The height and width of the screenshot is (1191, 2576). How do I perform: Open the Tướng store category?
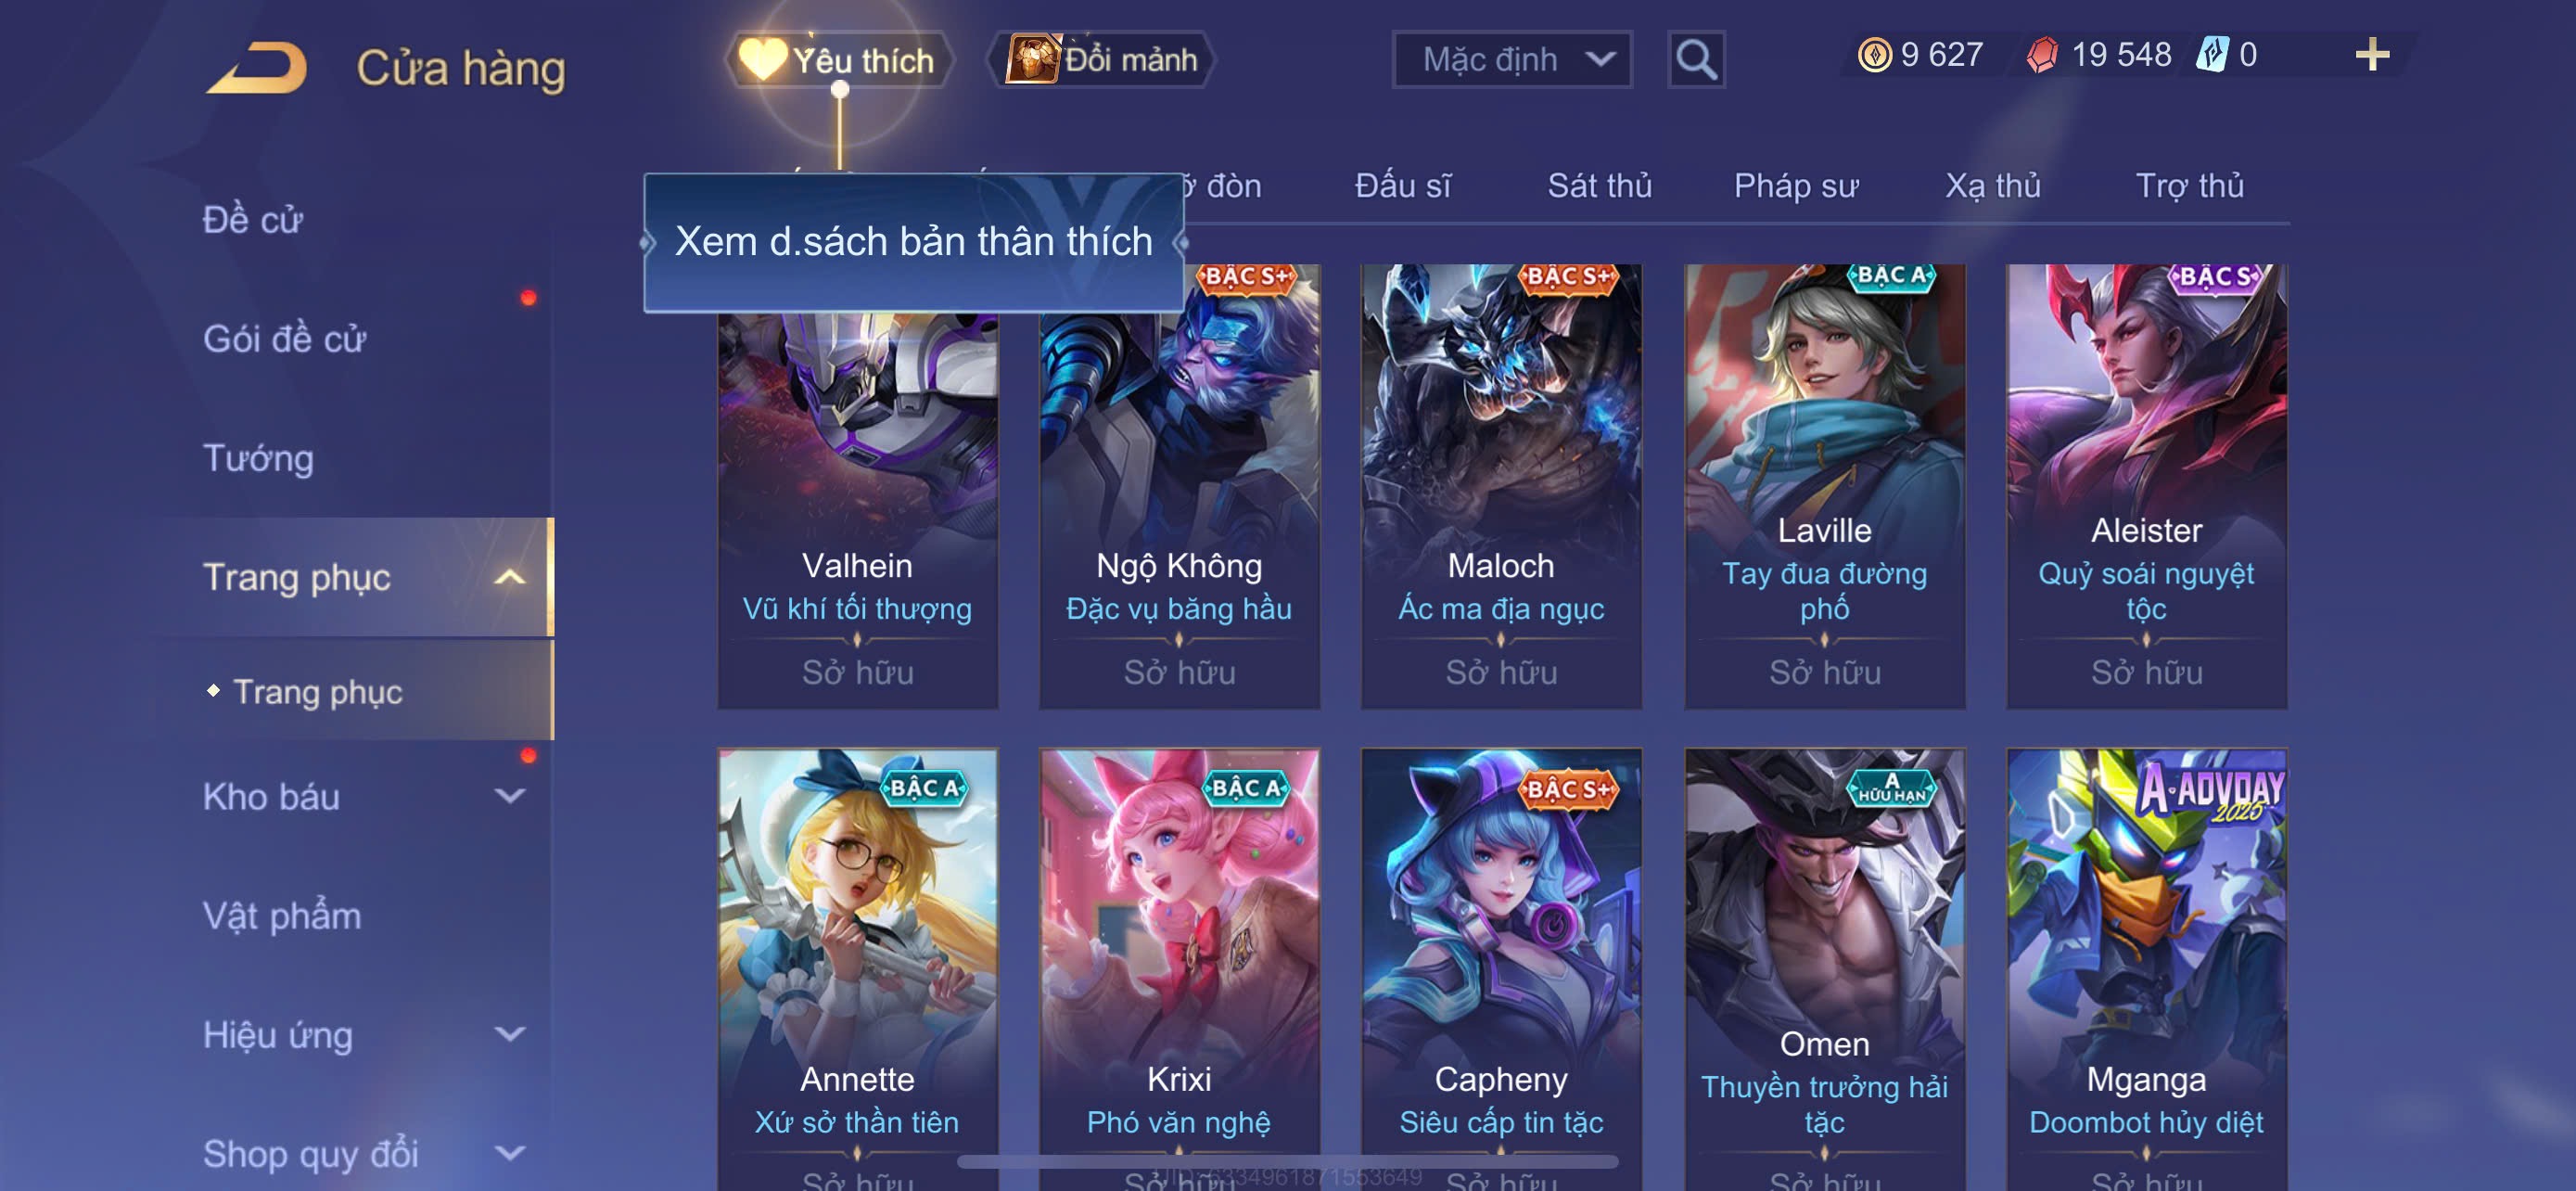258,459
